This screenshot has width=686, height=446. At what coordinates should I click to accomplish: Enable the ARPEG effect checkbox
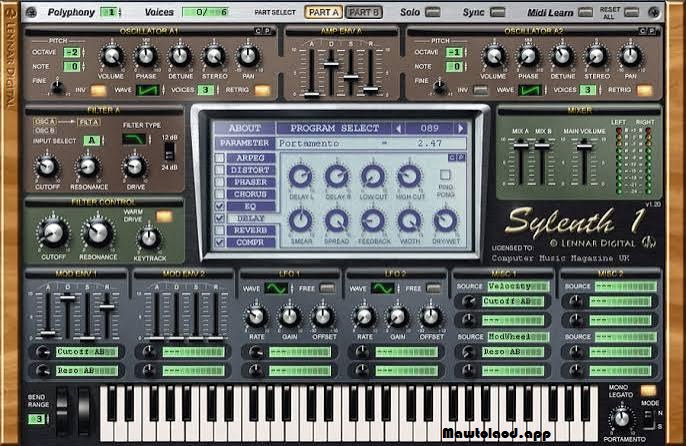click(x=220, y=158)
